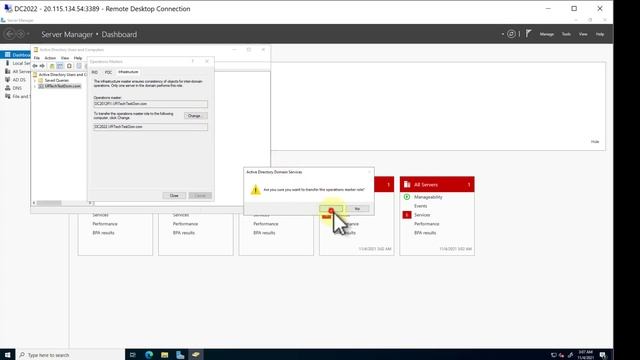The height and width of the screenshot is (360, 640).
Task: Open the Action menu in Active Directory Users and Computers
Action: click(x=50, y=58)
